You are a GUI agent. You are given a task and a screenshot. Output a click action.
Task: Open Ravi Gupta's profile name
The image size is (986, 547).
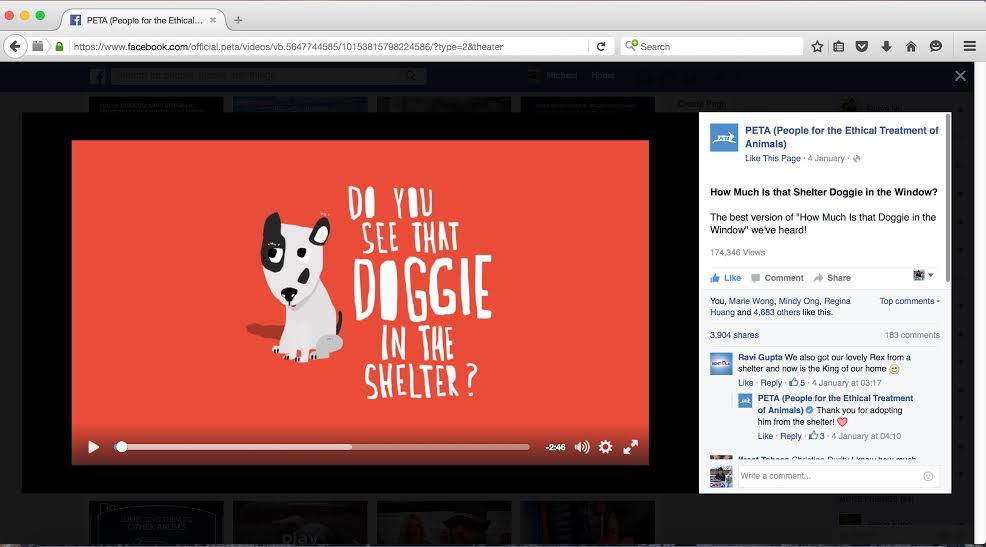(760, 357)
